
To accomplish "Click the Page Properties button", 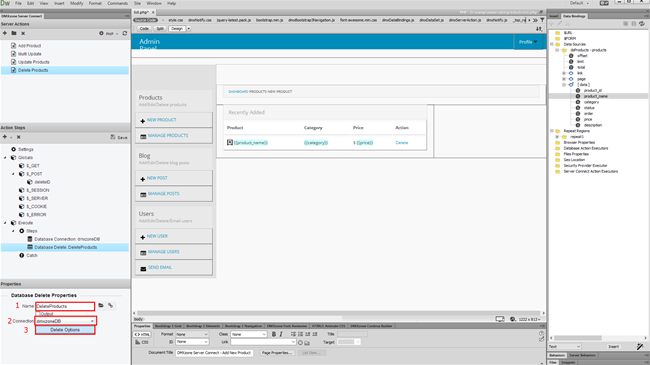I will (x=277, y=353).
